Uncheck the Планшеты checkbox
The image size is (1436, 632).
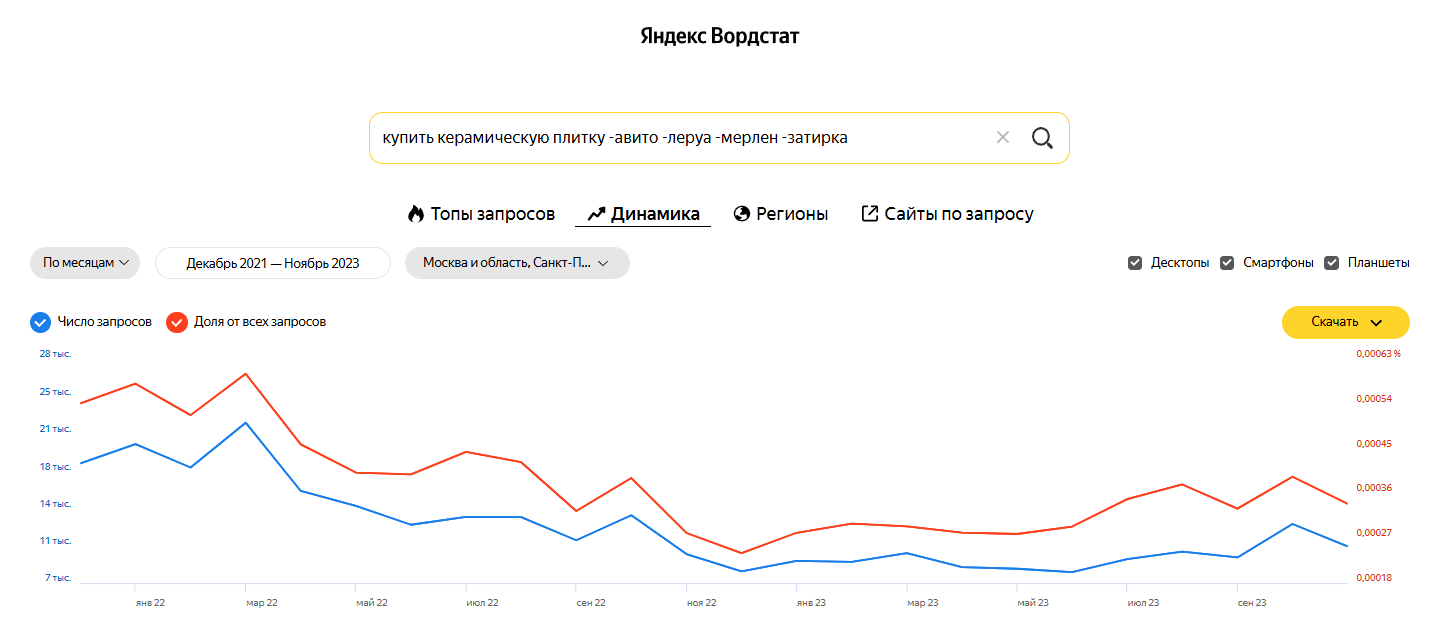(x=1332, y=263)
